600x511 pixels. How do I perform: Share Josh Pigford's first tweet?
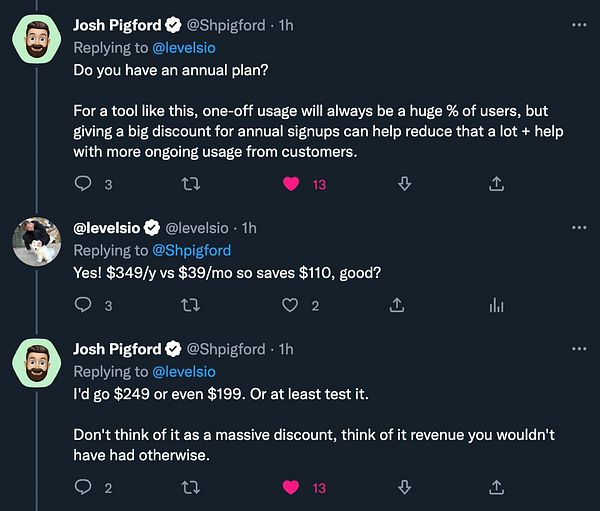pyautogui.click(x=497, y=183)
